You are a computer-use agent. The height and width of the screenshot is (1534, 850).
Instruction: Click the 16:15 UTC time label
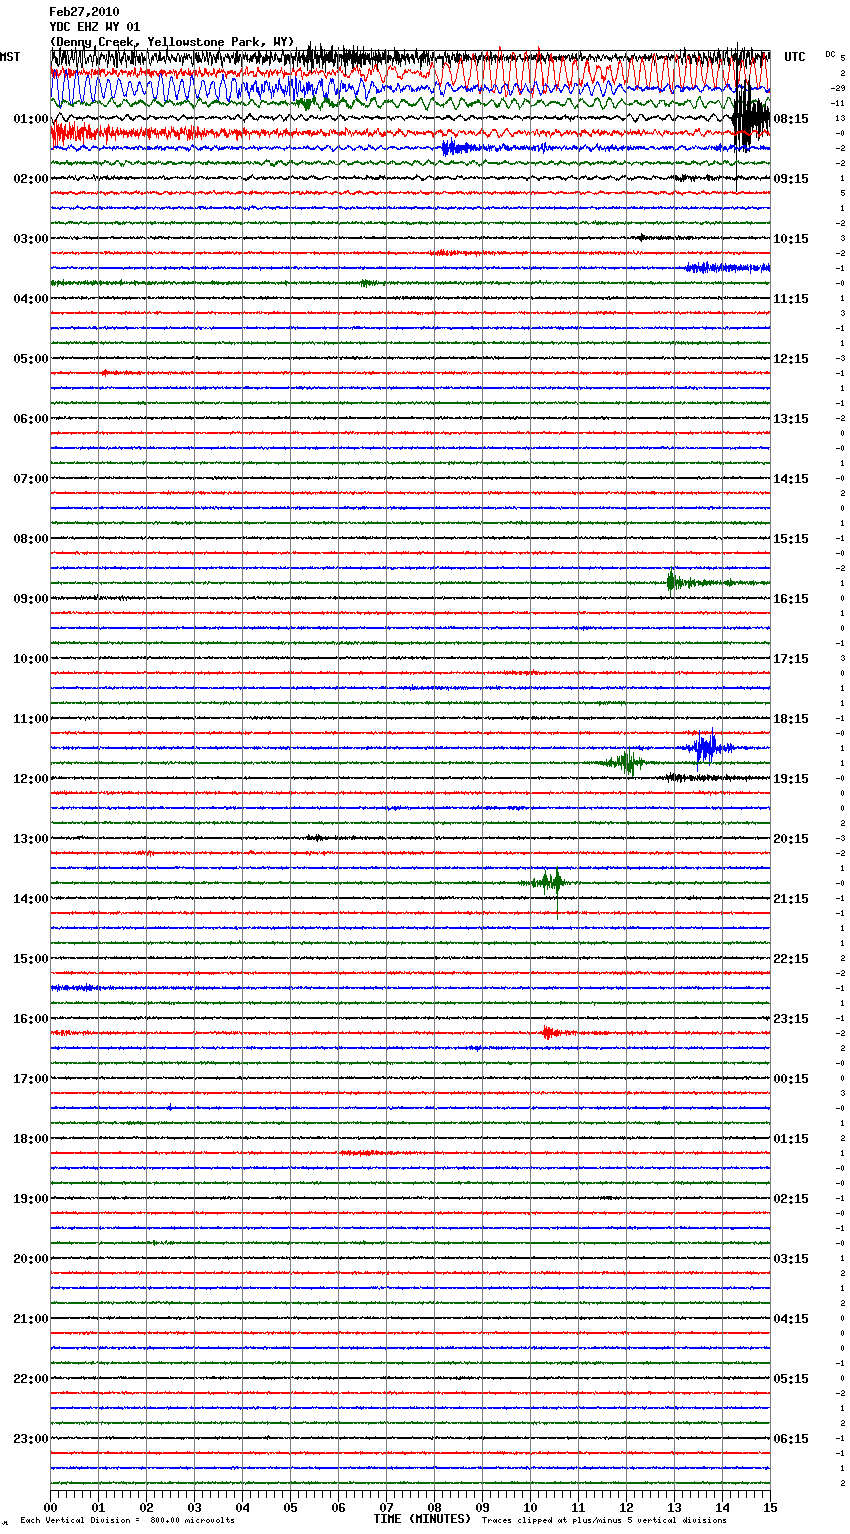click(791, 599)
